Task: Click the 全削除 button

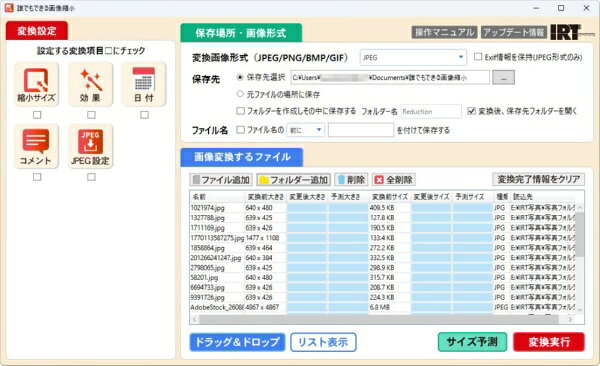Action: 394,180
